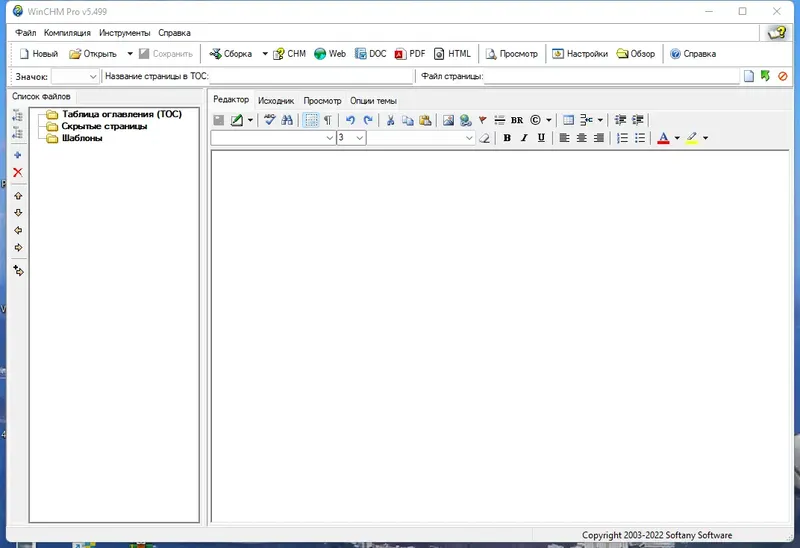Open font color dropdown arrow
Image resolution: width=800 pixels, height=548 pixels.
pos(677,138)
